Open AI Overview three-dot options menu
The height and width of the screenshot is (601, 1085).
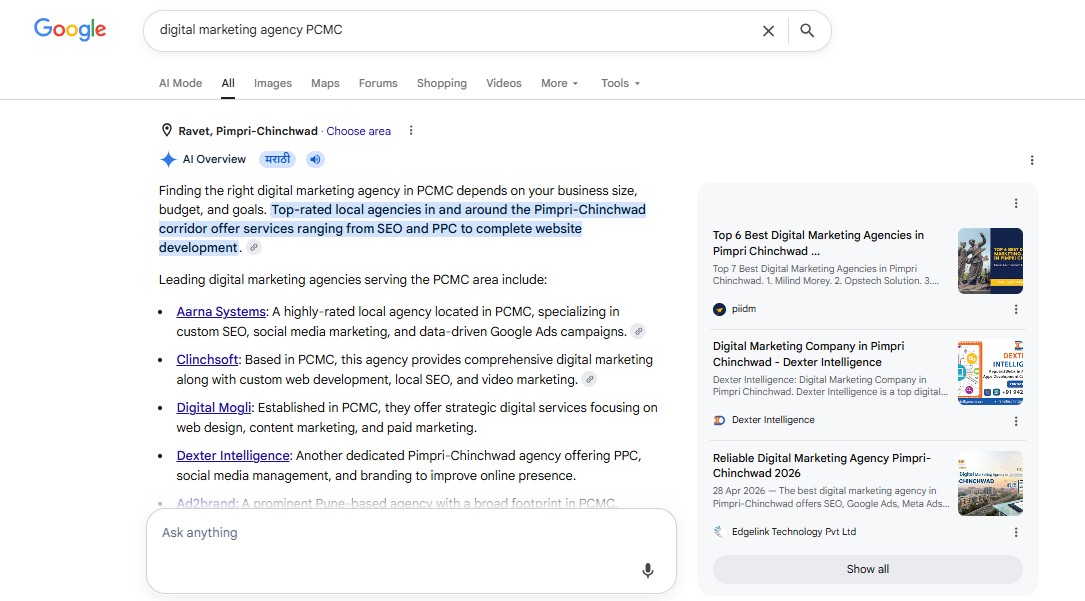pos(1032,160)
